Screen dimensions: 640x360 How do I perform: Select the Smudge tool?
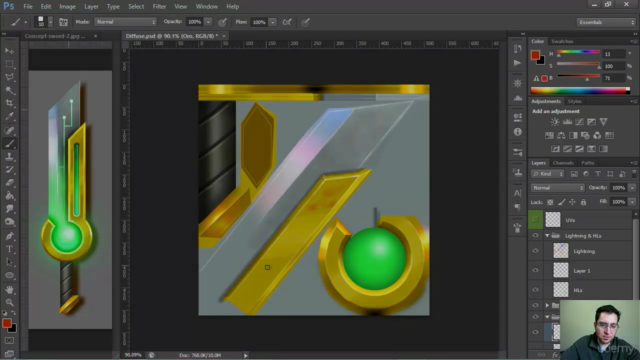click(x=9, y=209)
